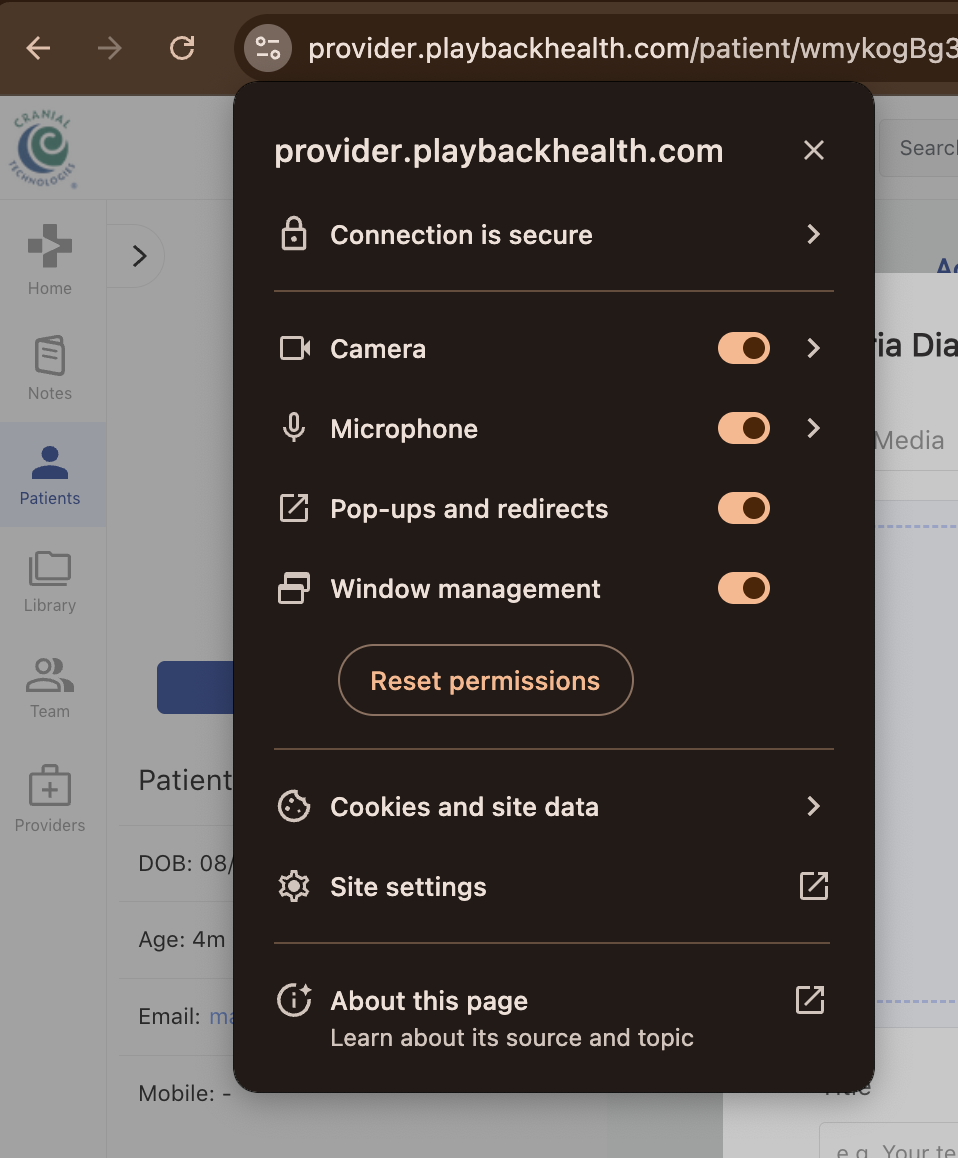Close the site info popup

pyautogui.click(x=813, y=150)
